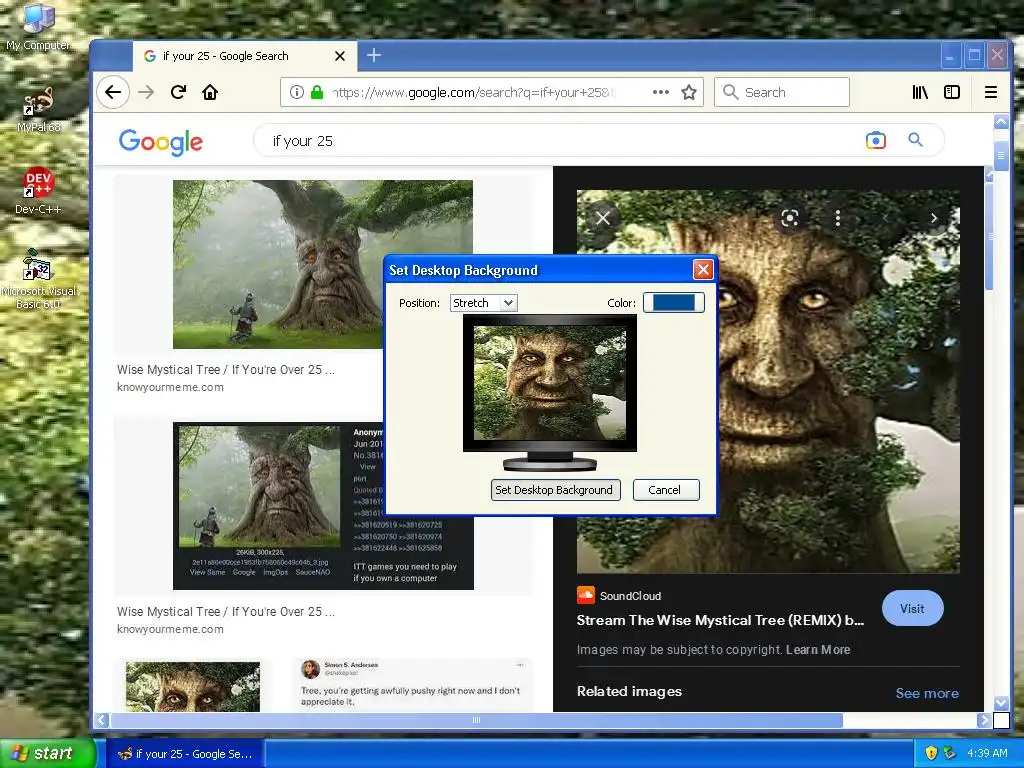Click the horizontal scrollbar left arrow
The height and width of the screenshot is (768, 1024).
click(101, 720)
